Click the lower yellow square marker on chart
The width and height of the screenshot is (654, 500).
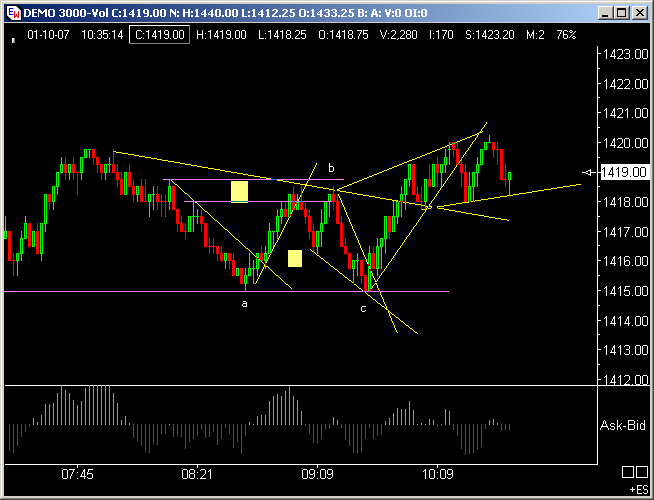pyautogui.click(x=295, y=259)
